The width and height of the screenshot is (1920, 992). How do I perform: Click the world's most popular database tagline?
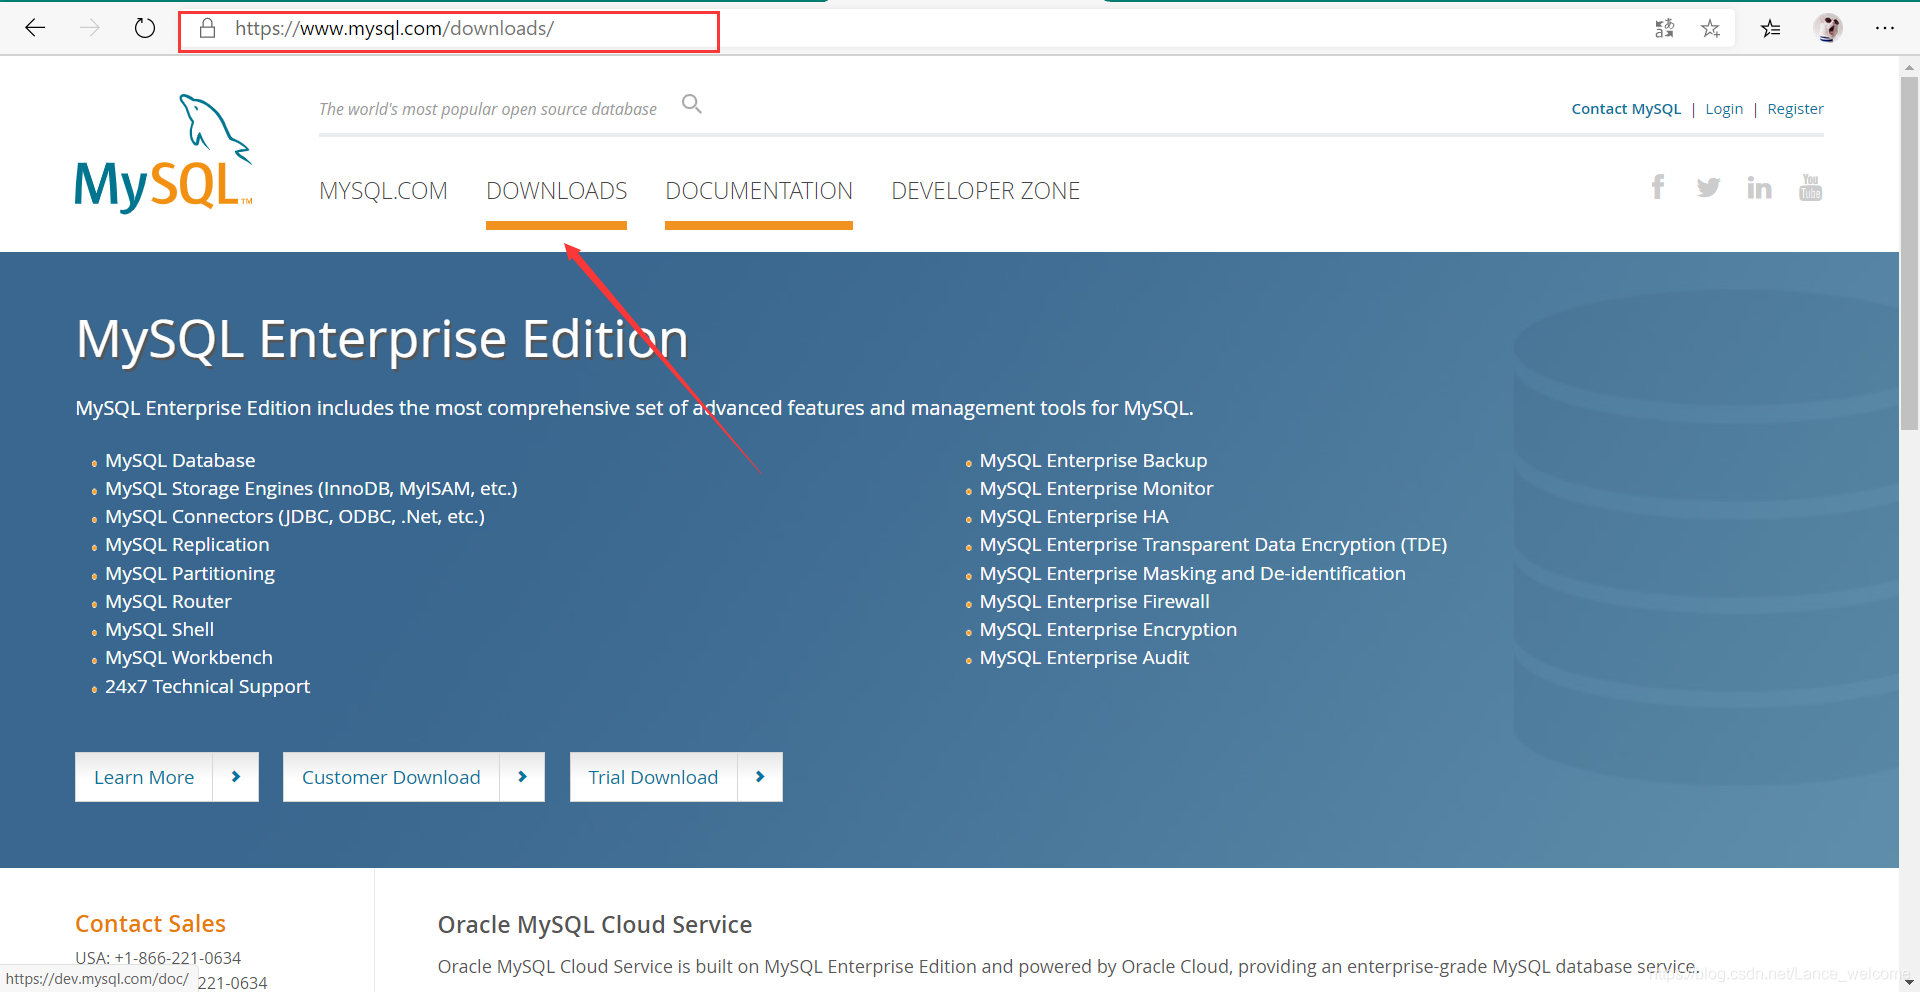488,109
